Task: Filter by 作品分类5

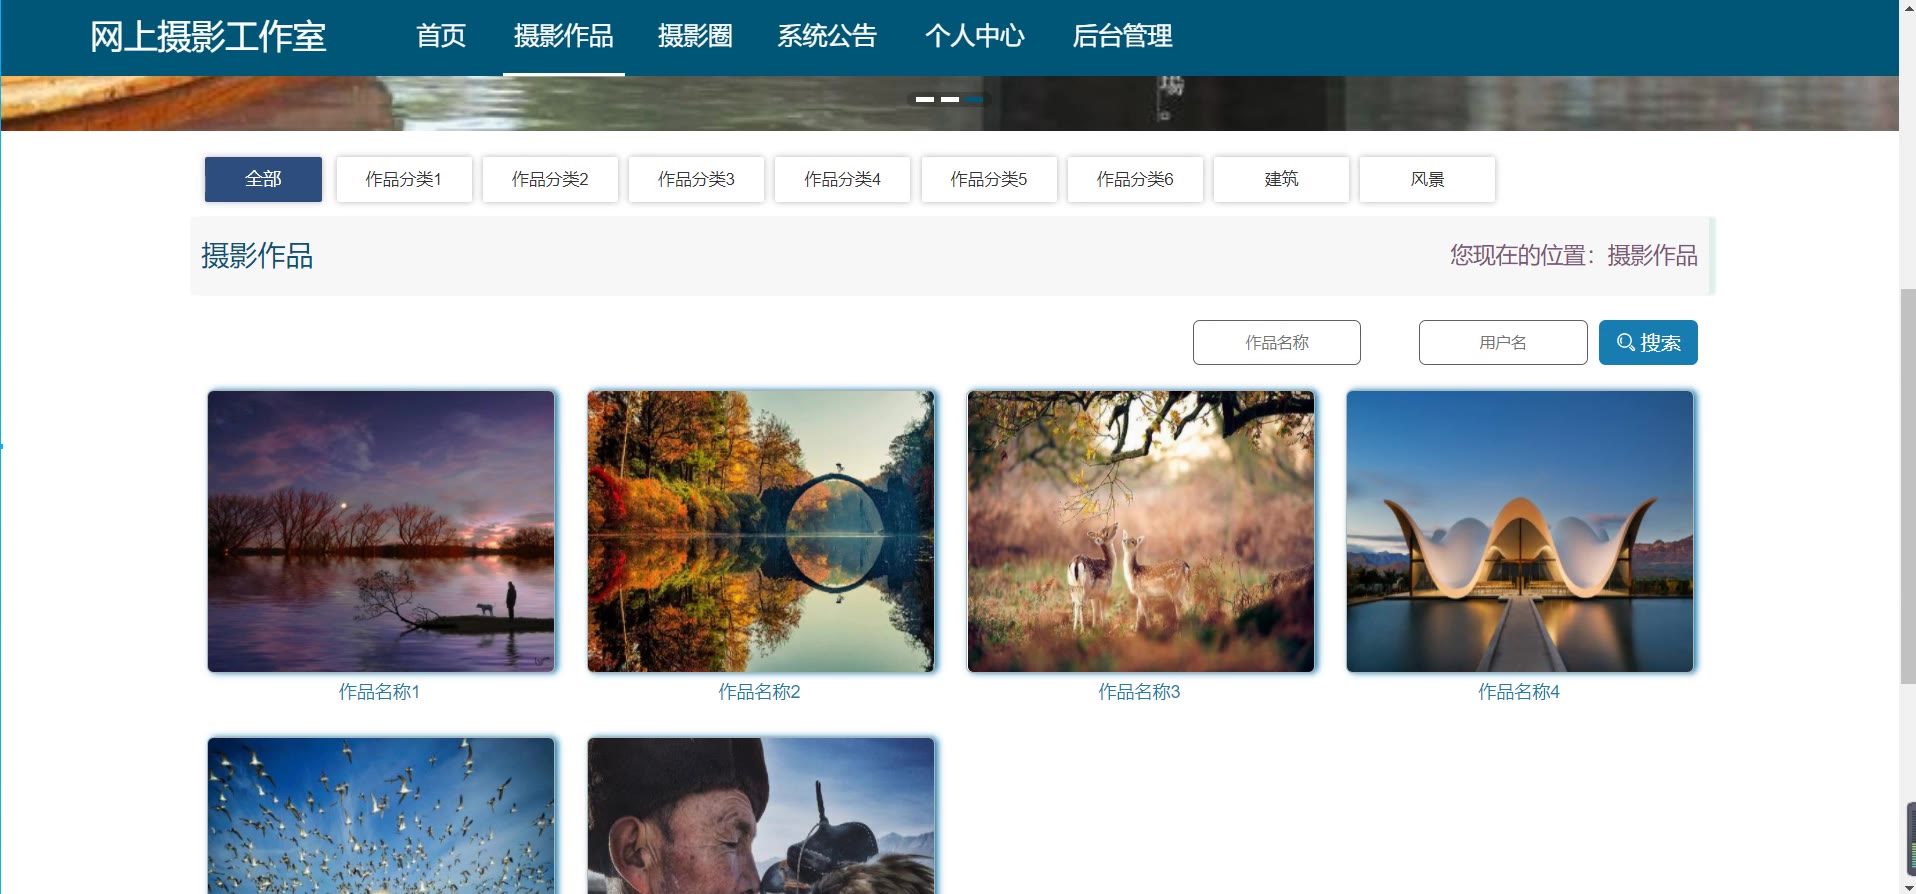Action: (x=989, y=179)
